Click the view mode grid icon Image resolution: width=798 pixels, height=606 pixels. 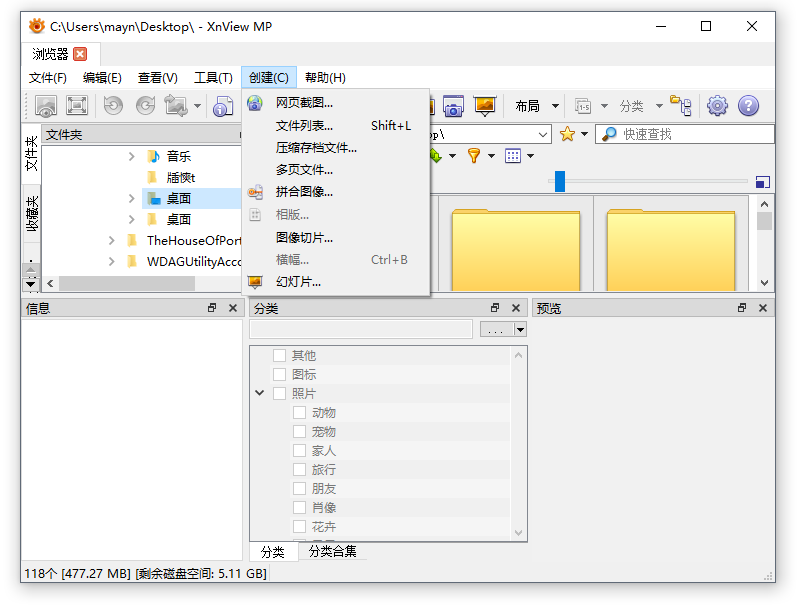click(512, 156)
